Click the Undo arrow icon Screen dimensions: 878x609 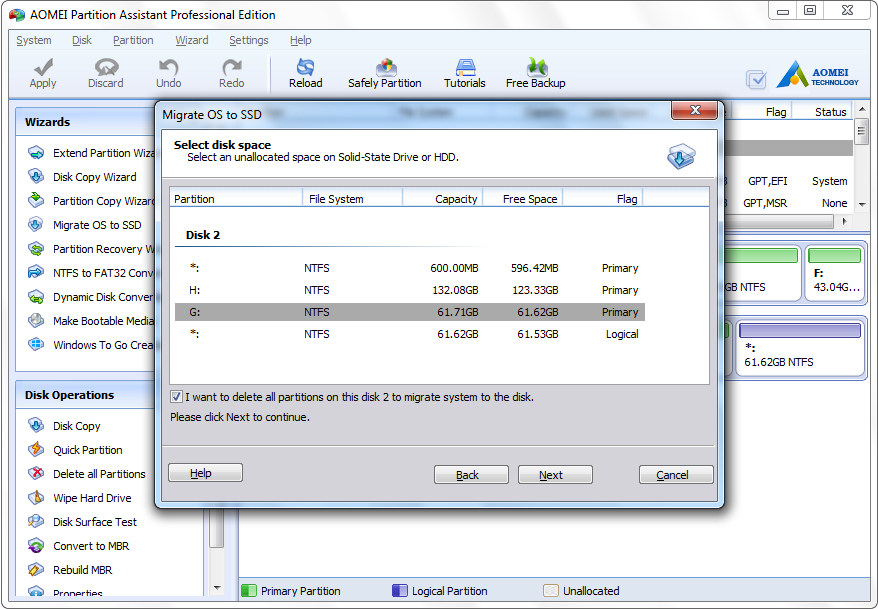coord(168,67)
